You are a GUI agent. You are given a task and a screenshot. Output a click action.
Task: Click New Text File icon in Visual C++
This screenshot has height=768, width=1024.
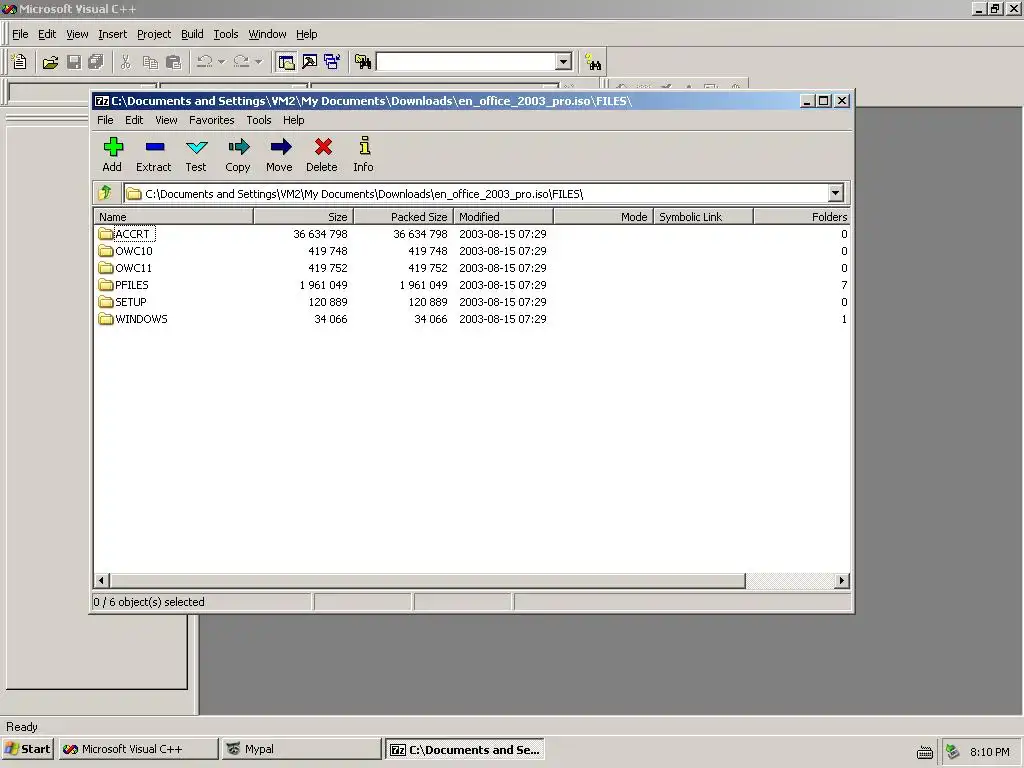coord(19,62)
